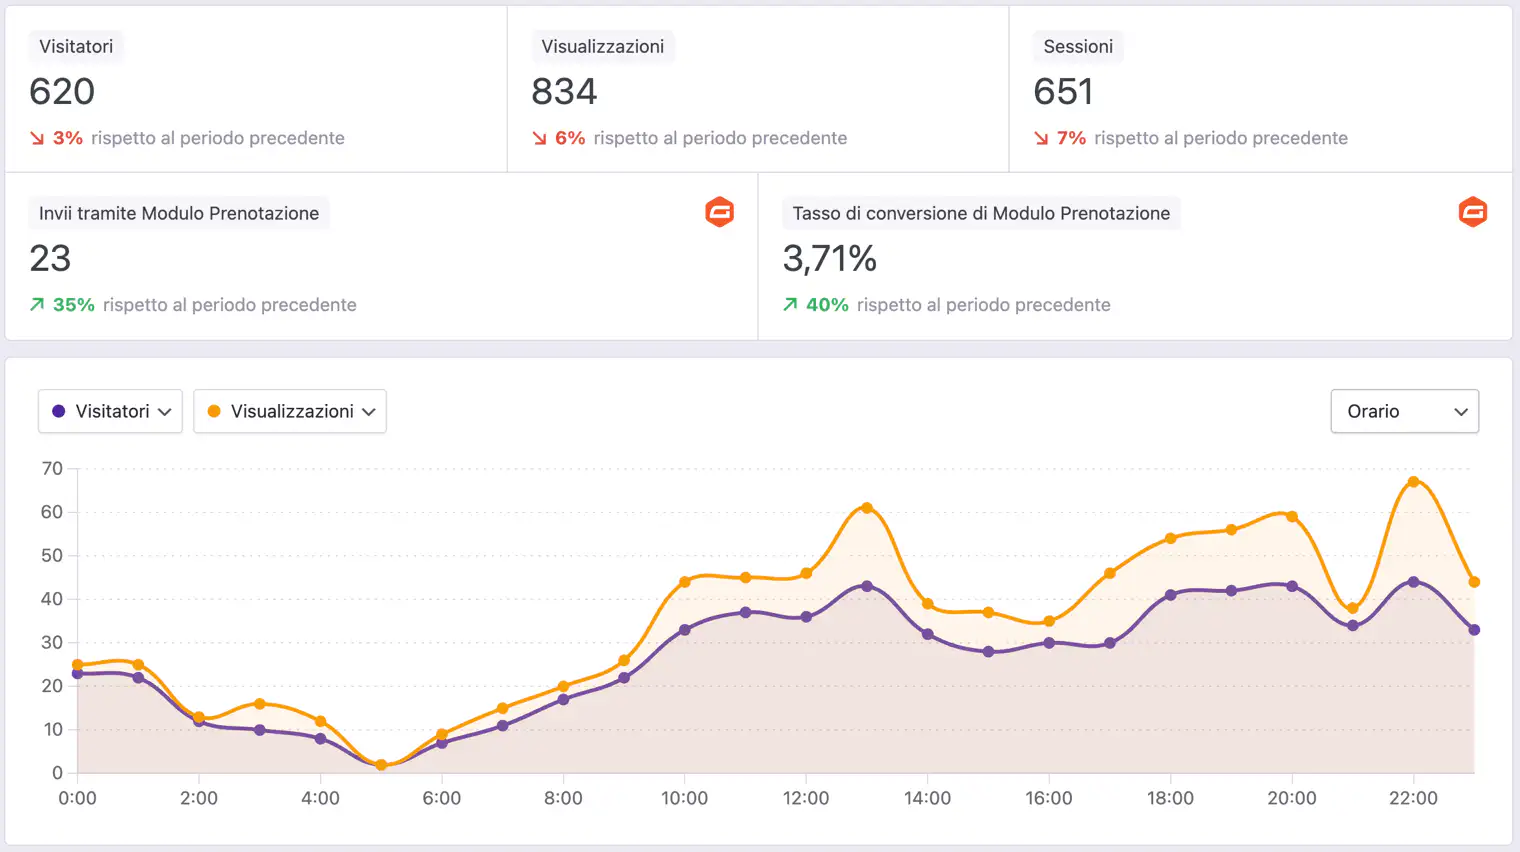Click the visitors value 620

point(62,91)
